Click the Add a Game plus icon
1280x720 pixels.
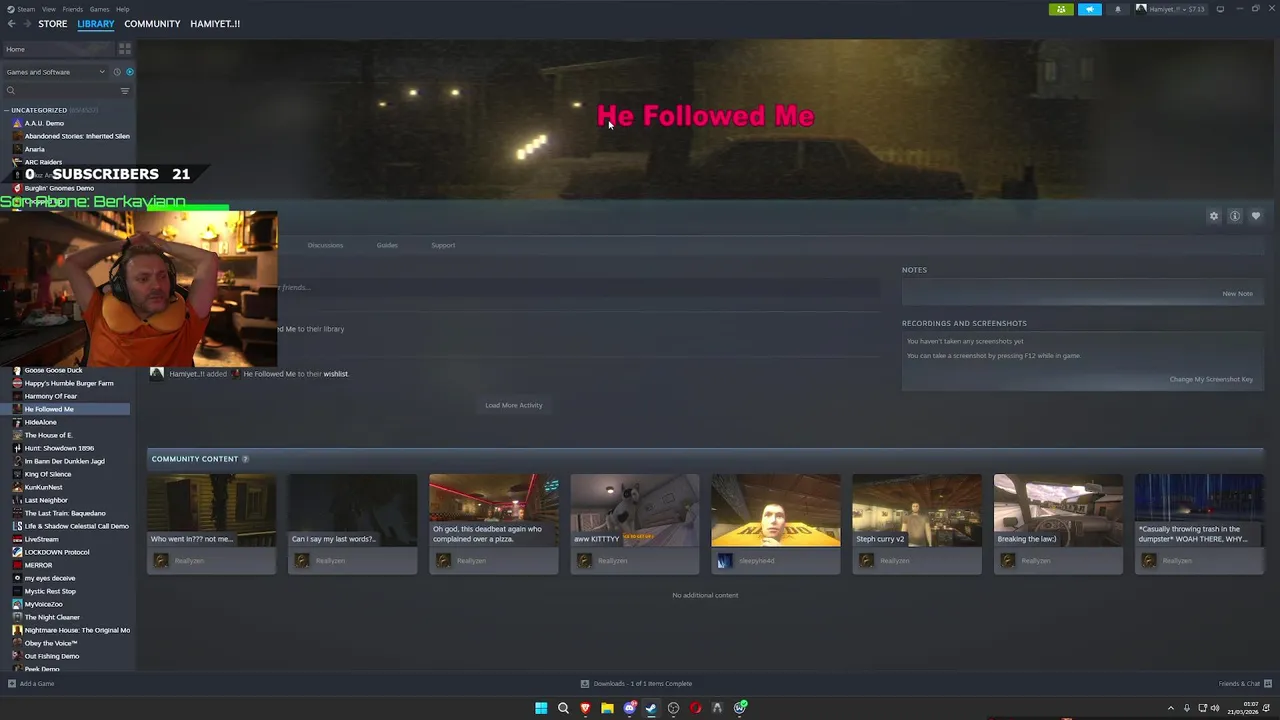[12, 684]
